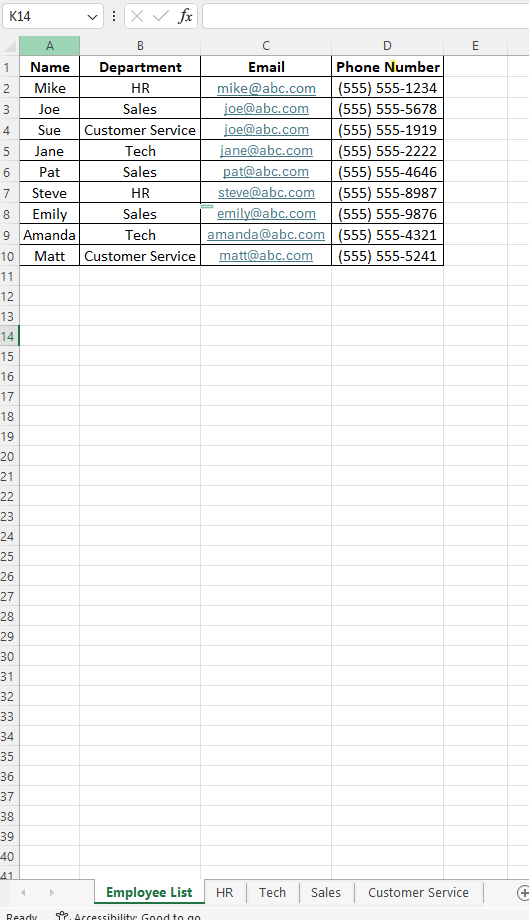Select column C header

click(x=266, y=46)
